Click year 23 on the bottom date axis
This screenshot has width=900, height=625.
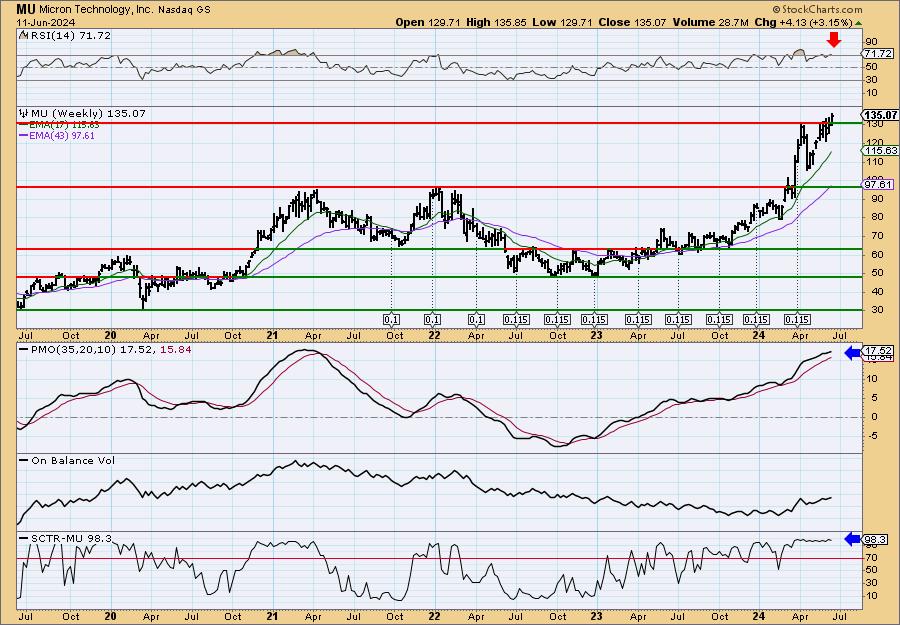click(596, 616)
